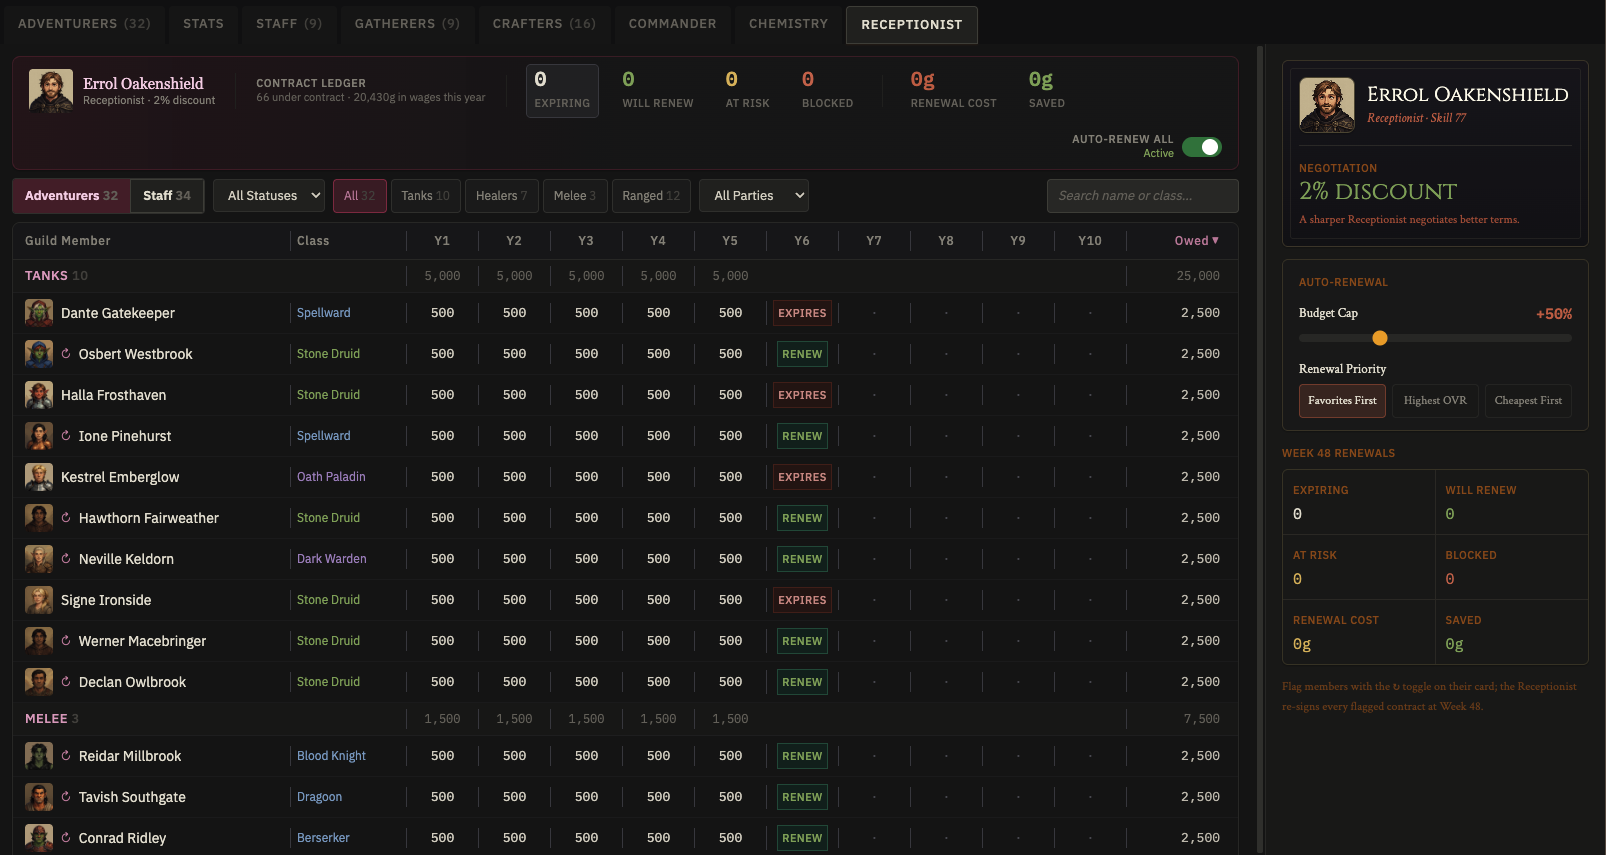This screenshot has width=1606, height=855.
Task: Filter the roster by Healers
Action: click(502, 196)
